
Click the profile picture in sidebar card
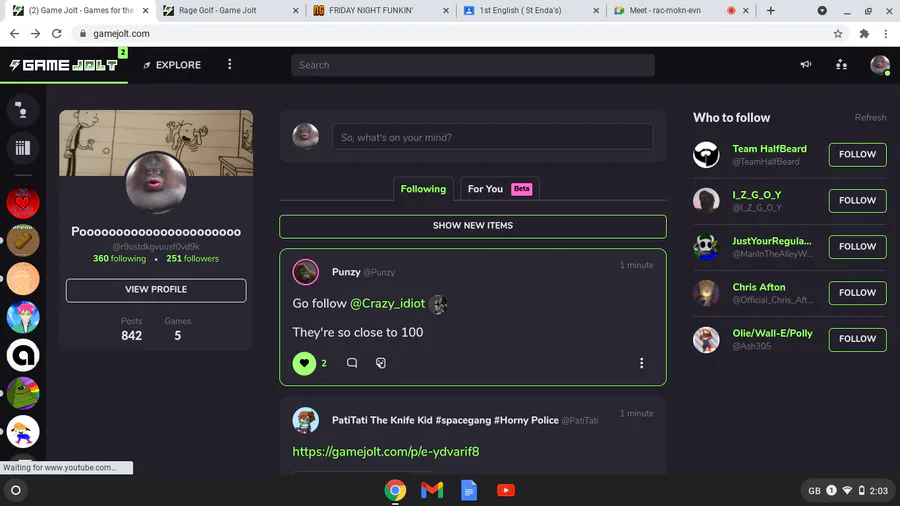(156, 183)
